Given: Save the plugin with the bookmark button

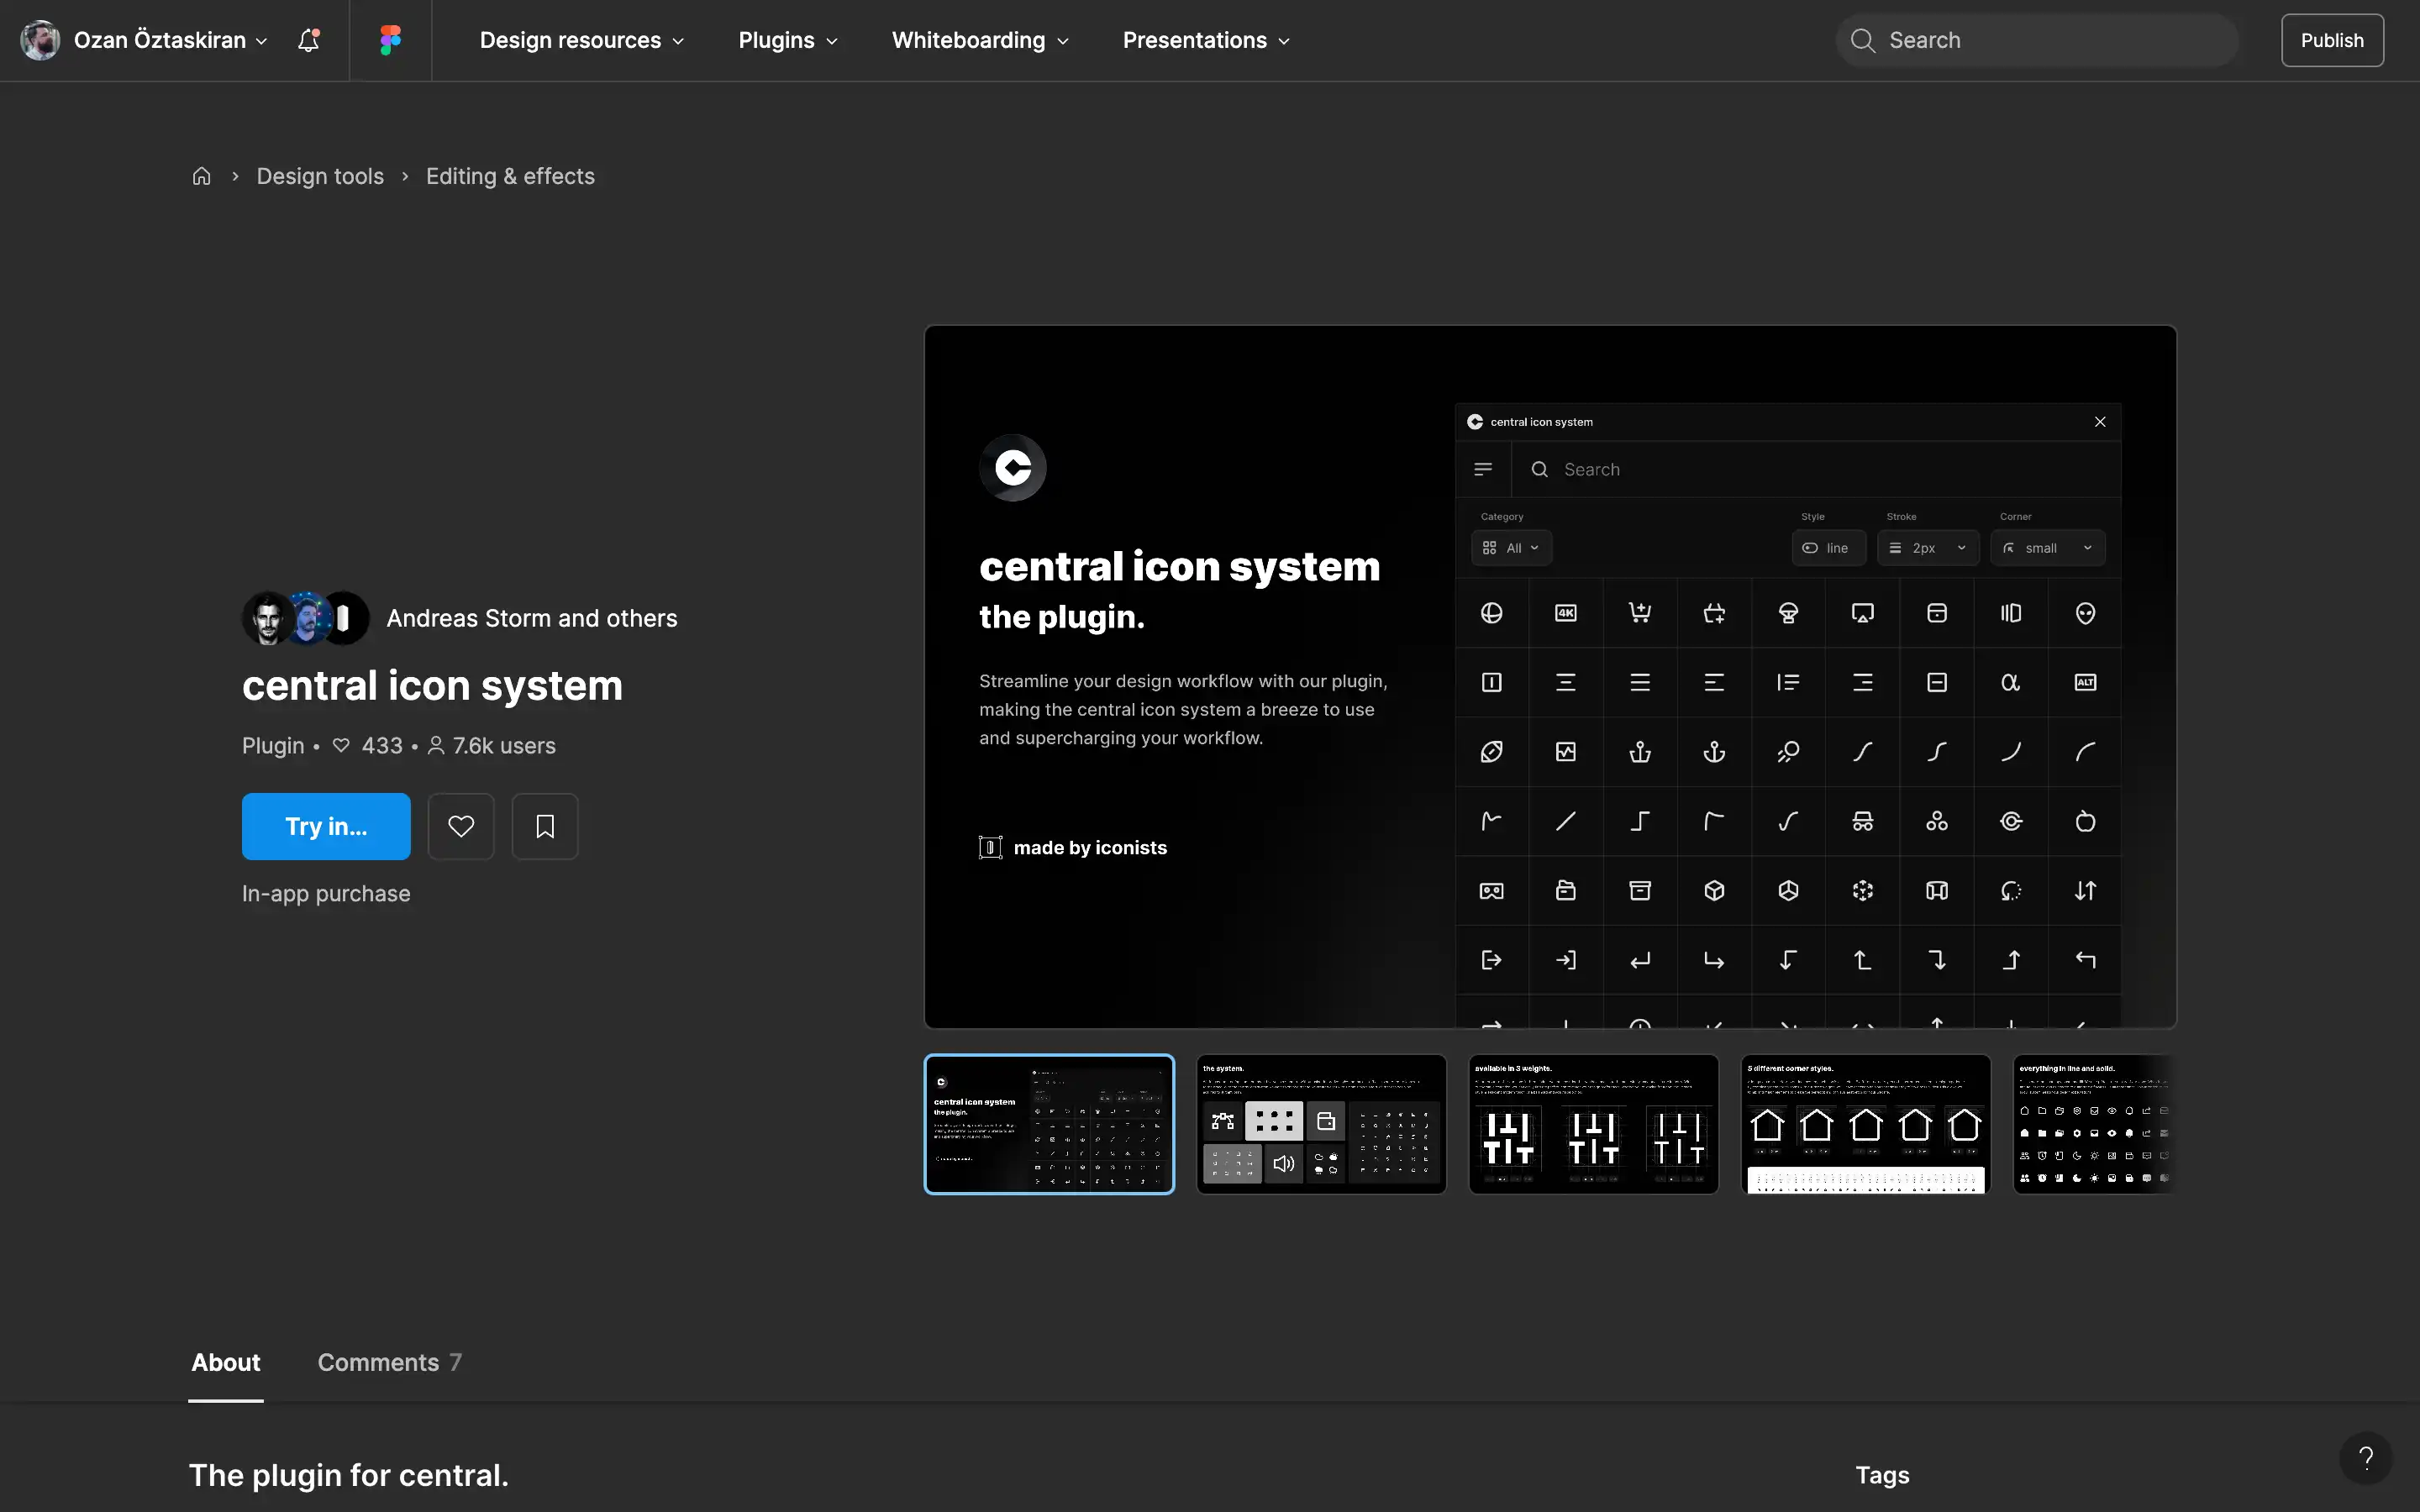Looking at the screenshot, I should click(545, 826).
